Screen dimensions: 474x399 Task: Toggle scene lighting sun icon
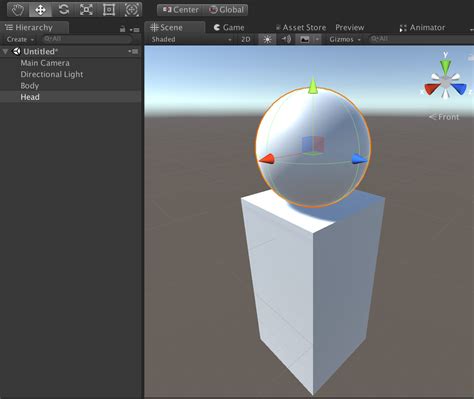point(267,39)
